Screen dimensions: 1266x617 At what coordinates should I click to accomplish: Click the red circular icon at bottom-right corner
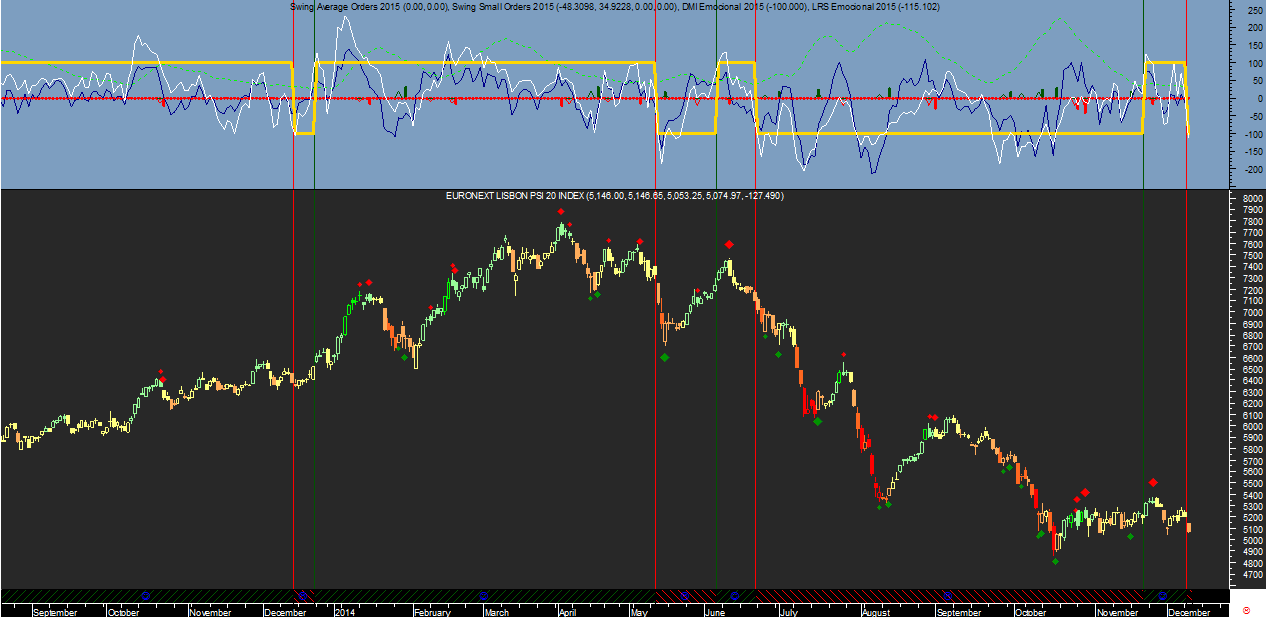pyautogui.click(x=1245, y=609)
